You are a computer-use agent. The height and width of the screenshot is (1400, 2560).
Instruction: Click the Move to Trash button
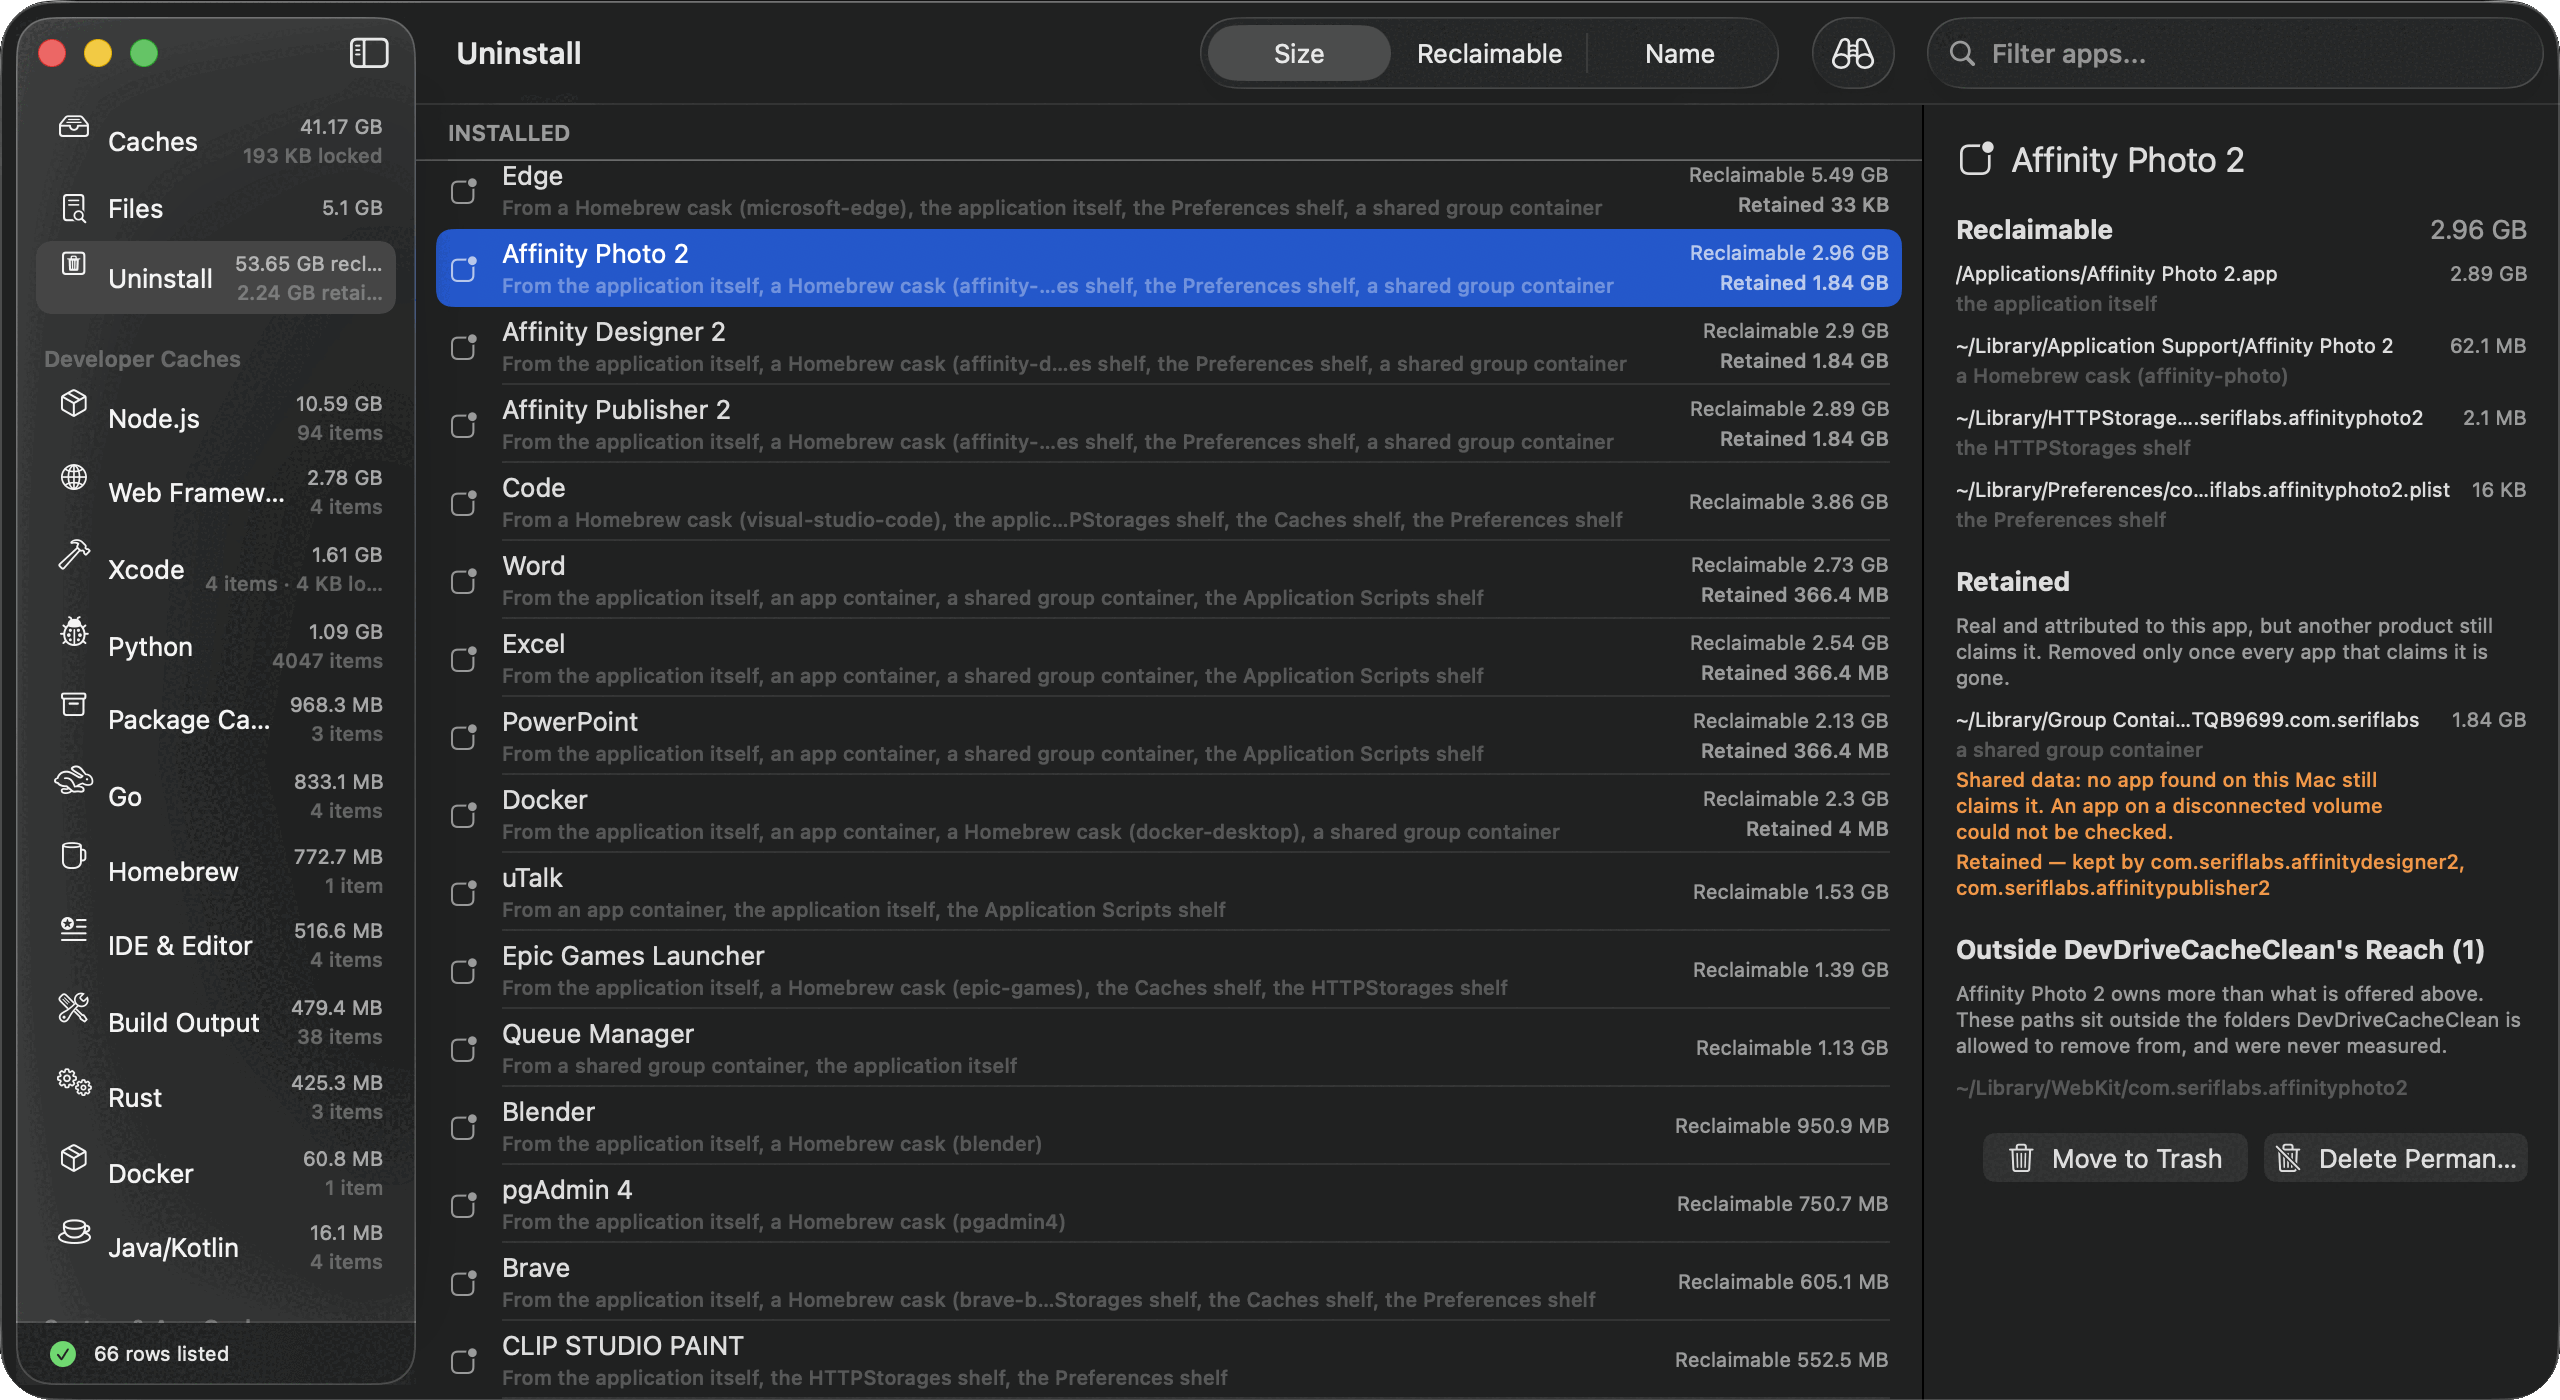pos(2115,1158)
